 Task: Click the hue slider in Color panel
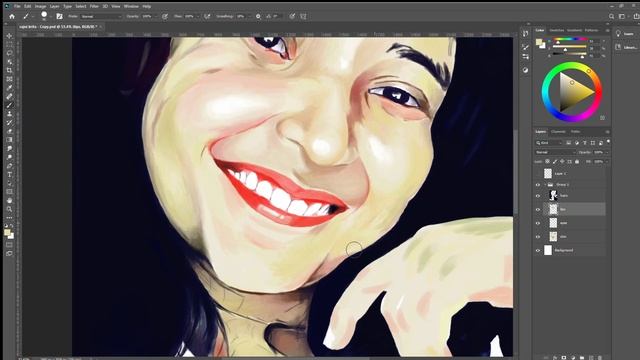[570, 39]
